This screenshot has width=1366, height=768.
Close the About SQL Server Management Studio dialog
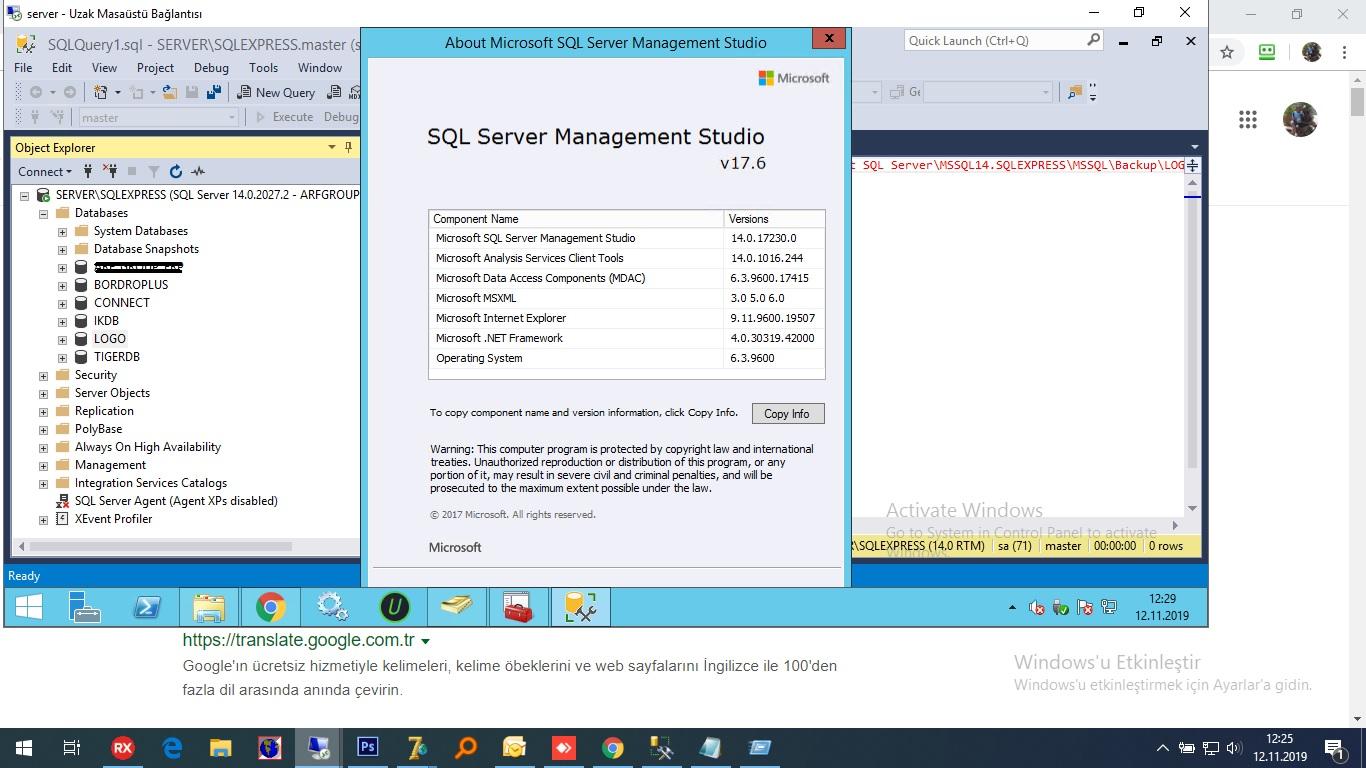click(829, 39)
